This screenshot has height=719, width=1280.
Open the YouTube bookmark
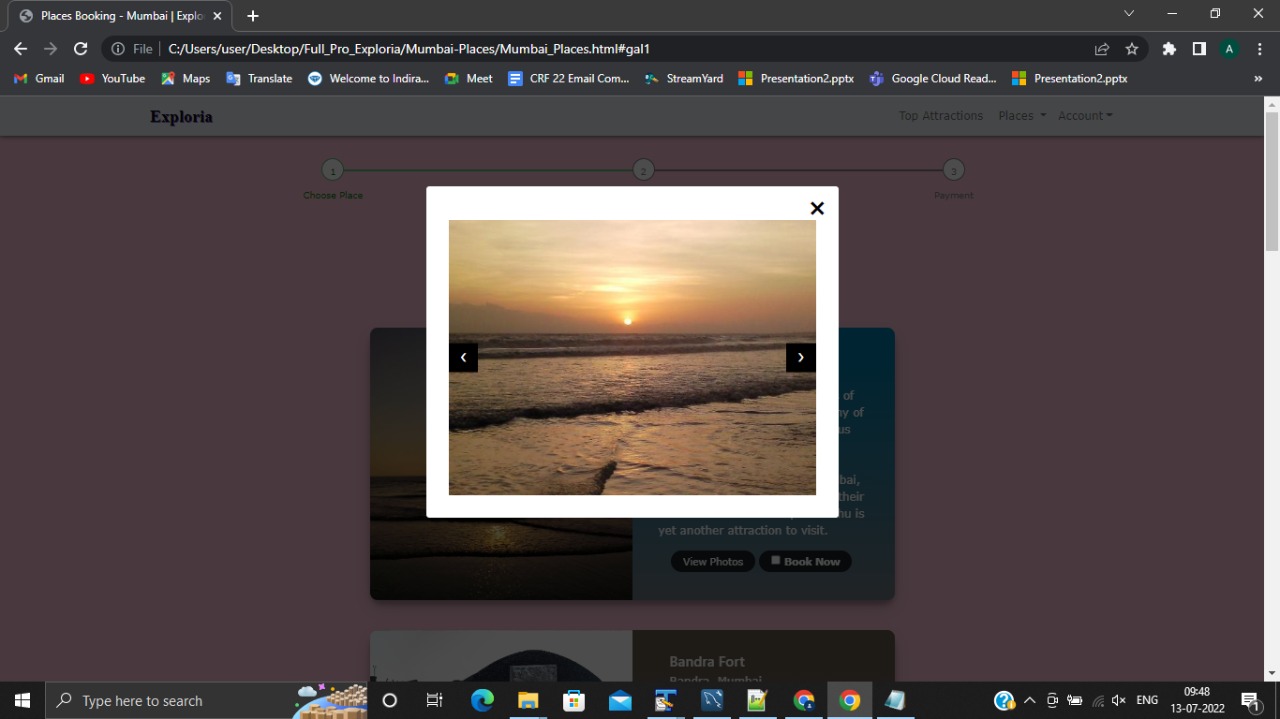coord(112,78)
